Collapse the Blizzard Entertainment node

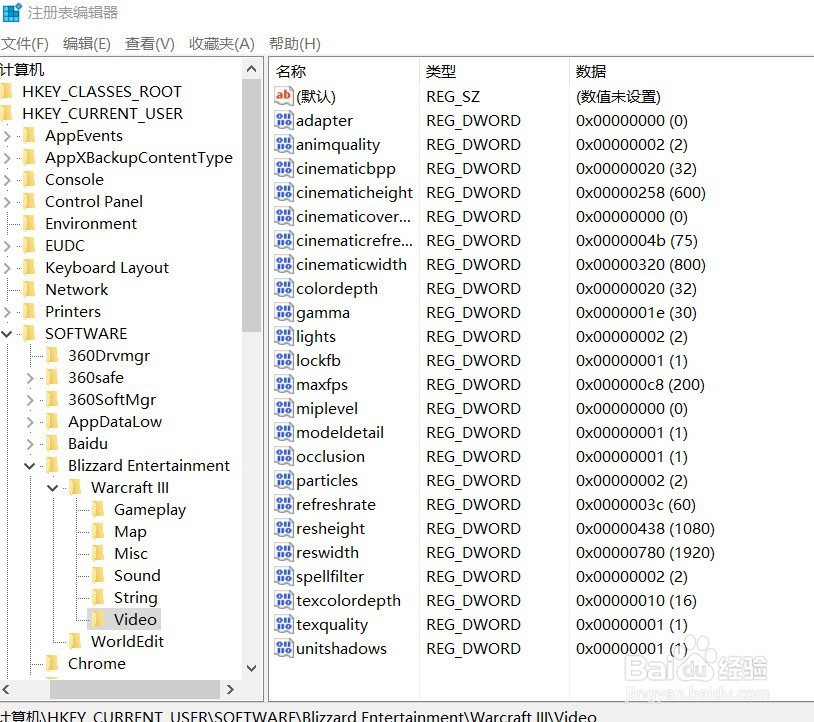29,465
